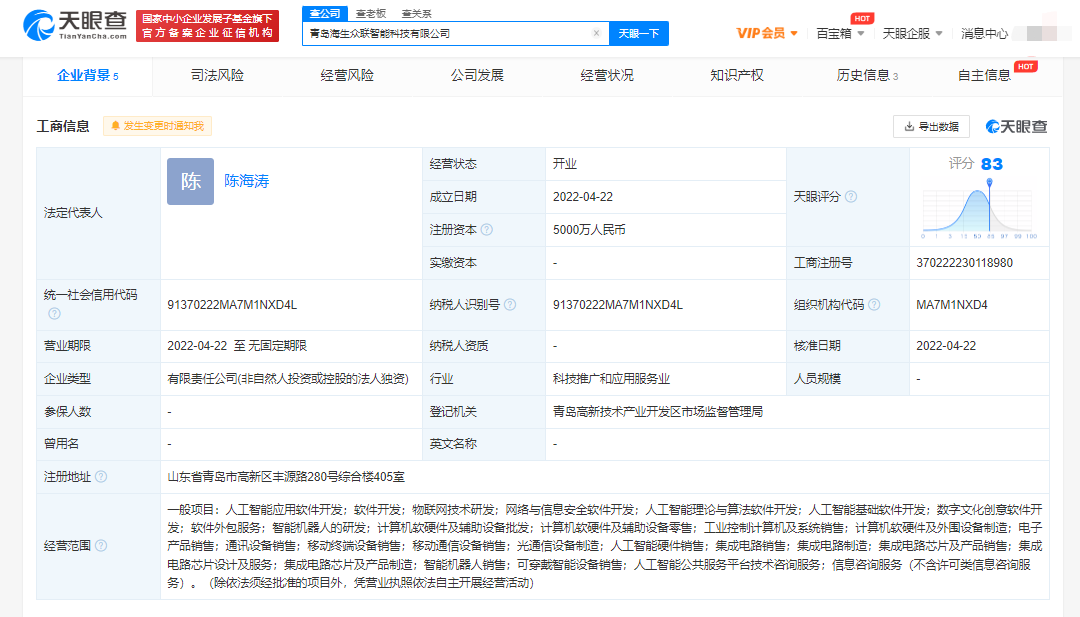This screenshot has width=1080, height=617.
Task: Click the 陈 avatar of legal representative
Action: pyautogui.click(x=190, y=181)
